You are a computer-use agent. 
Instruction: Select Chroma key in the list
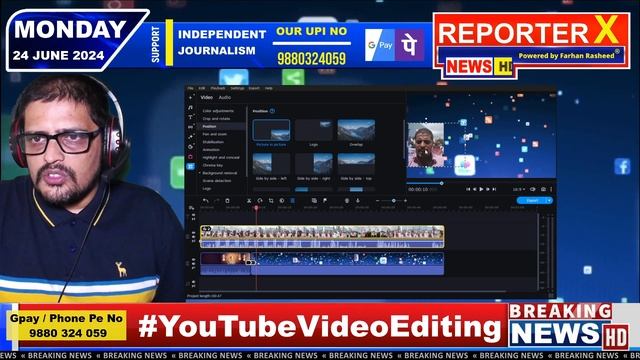(x=213, y=165)
